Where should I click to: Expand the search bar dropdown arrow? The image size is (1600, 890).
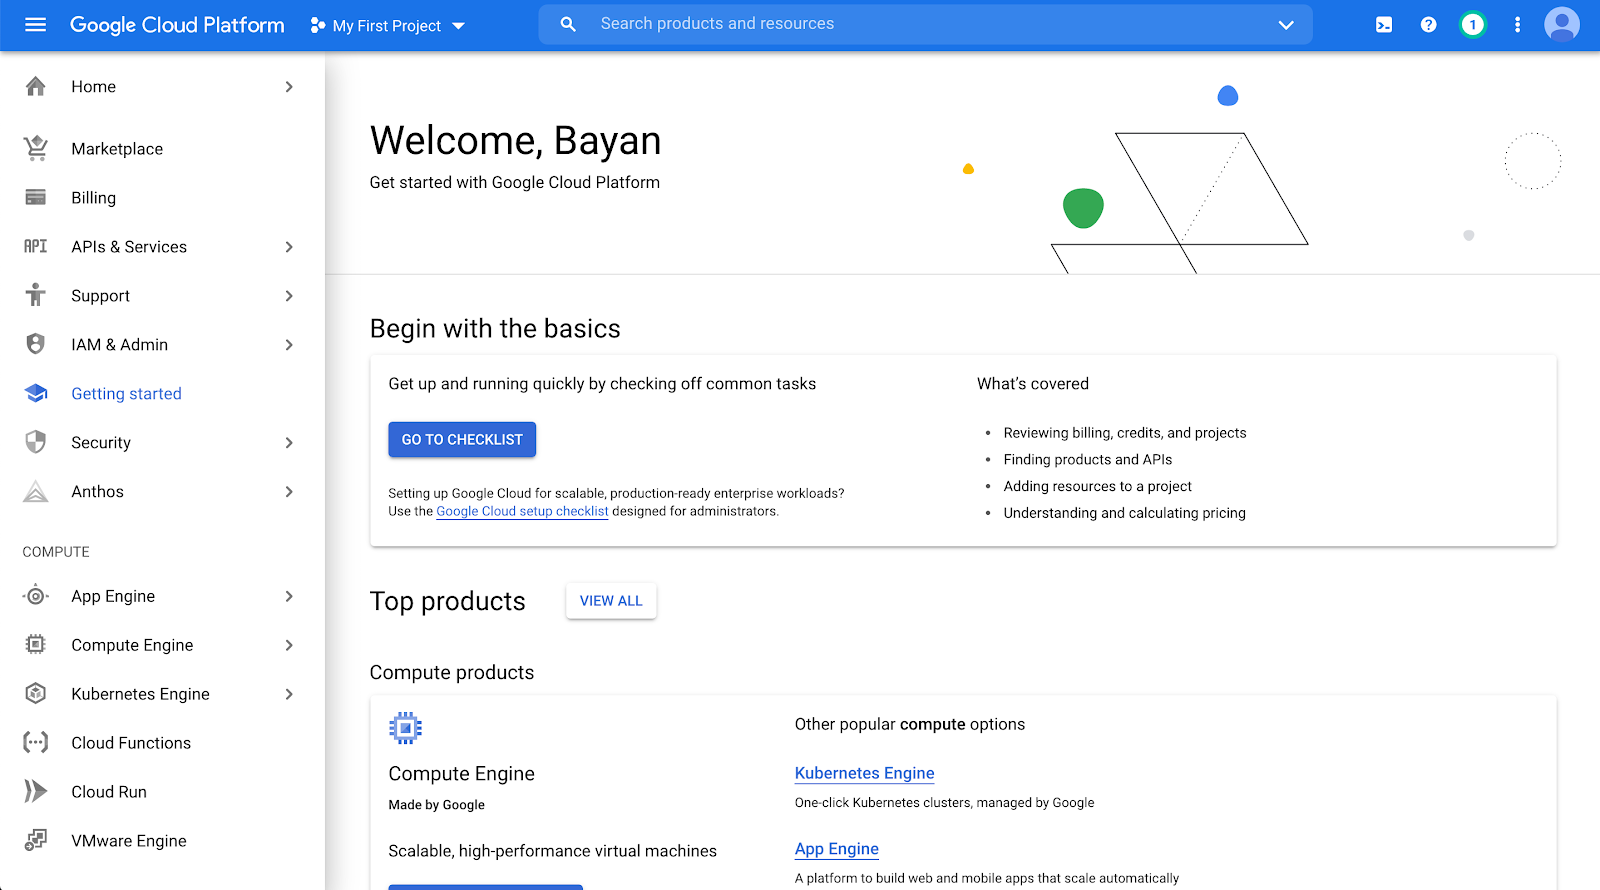[x=1286, y=25]
